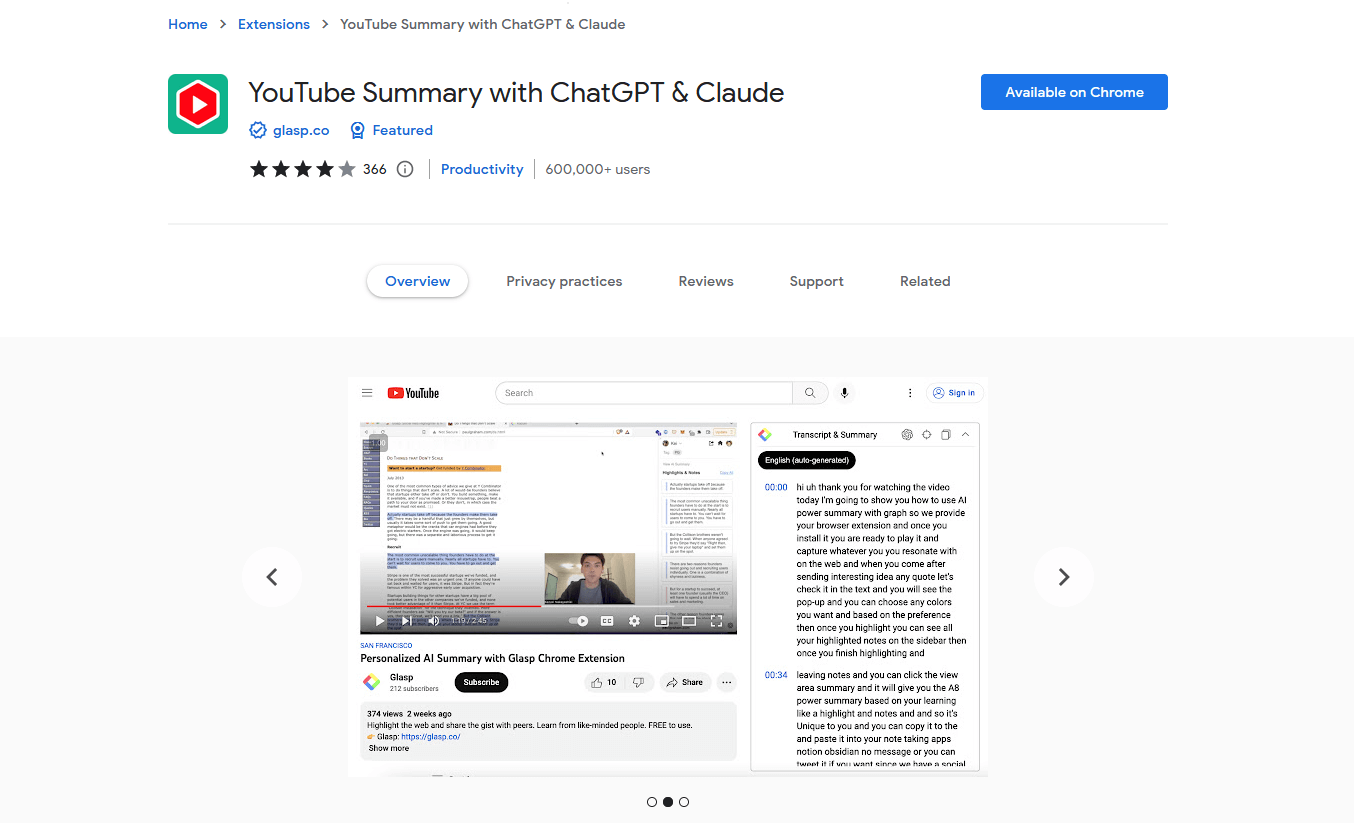Click the Home breadcrumb link
Screen dimensions: 1354x823
pos(188,24)
